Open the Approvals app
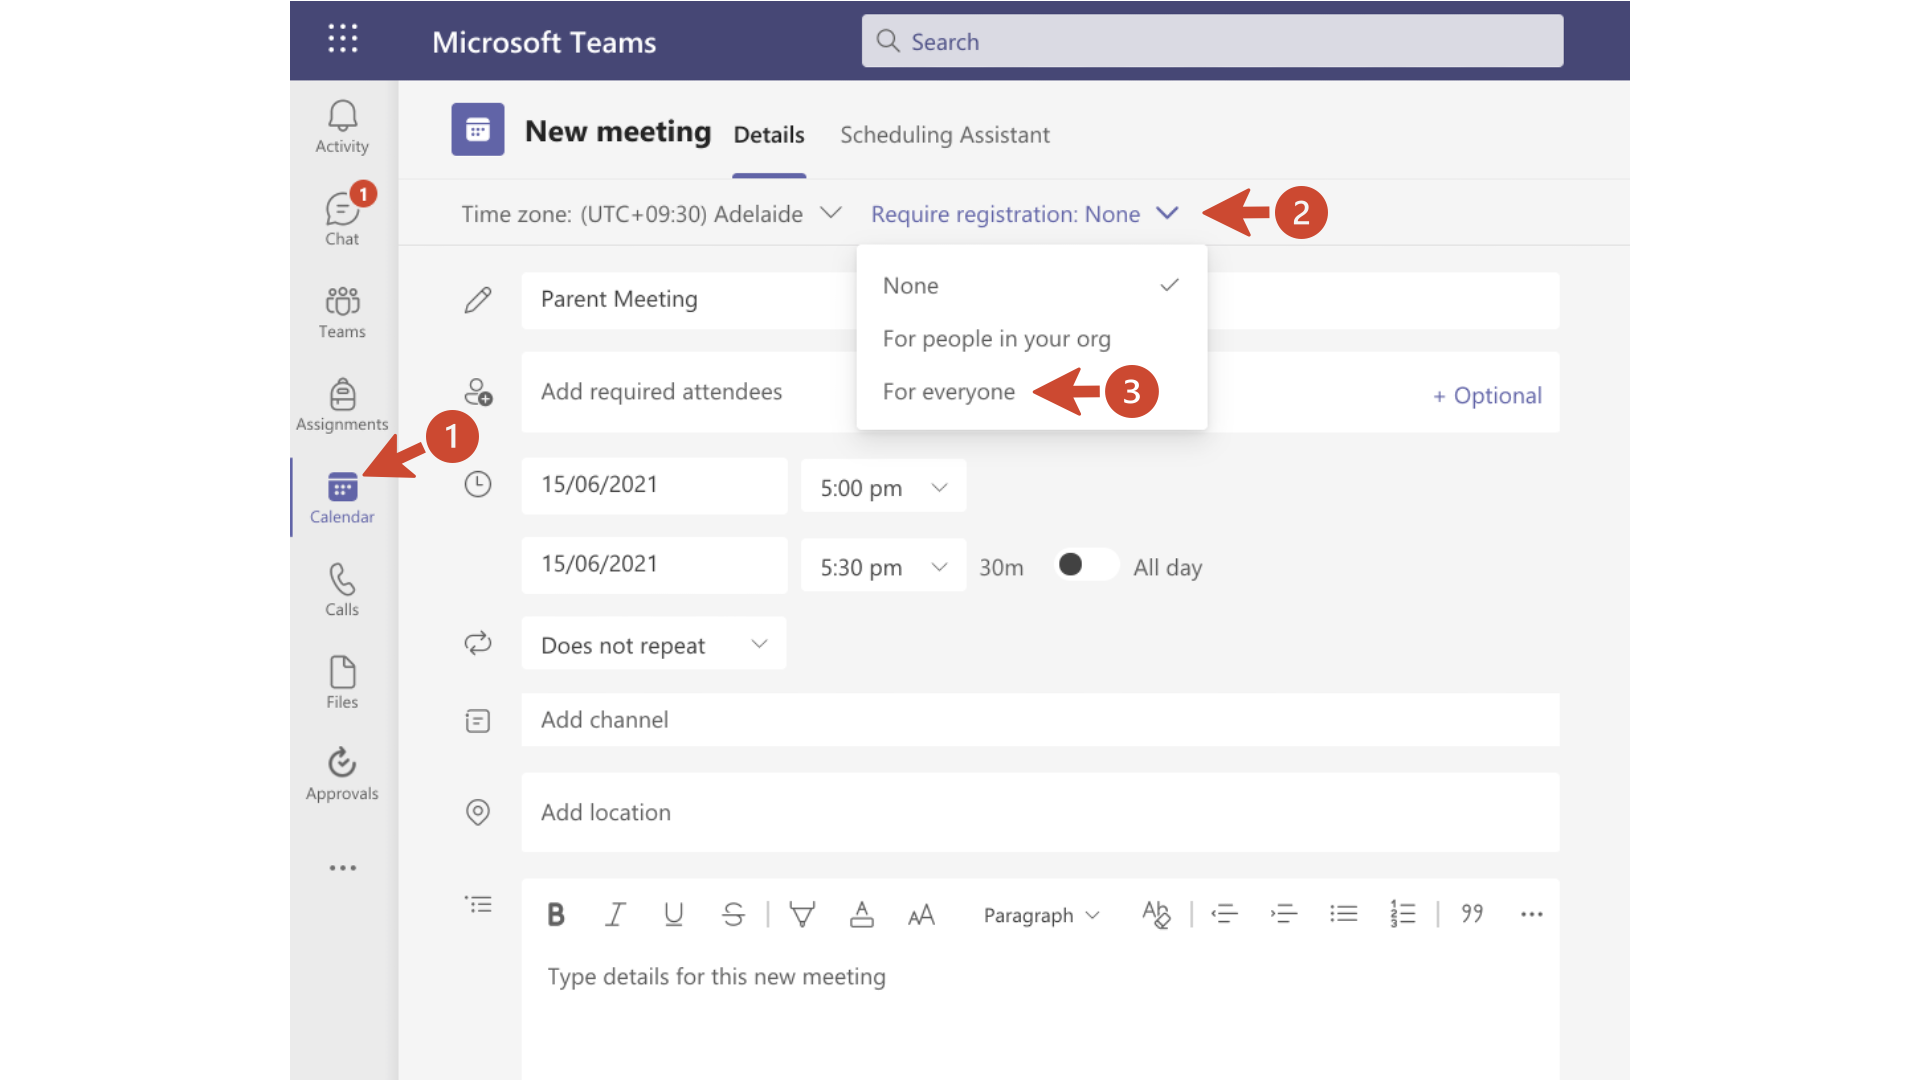This screenshot has width=1920, height=1080. 341,773
